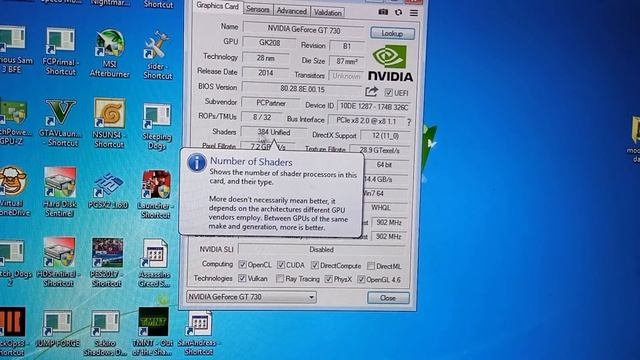Toggle the DirectCompute checkbox

(315, 265)
